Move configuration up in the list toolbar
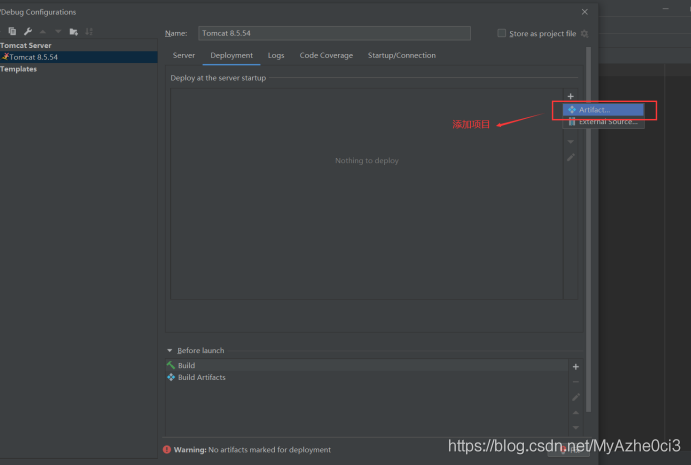The height and width of the screenshot is (465, 691). [43, 31]
